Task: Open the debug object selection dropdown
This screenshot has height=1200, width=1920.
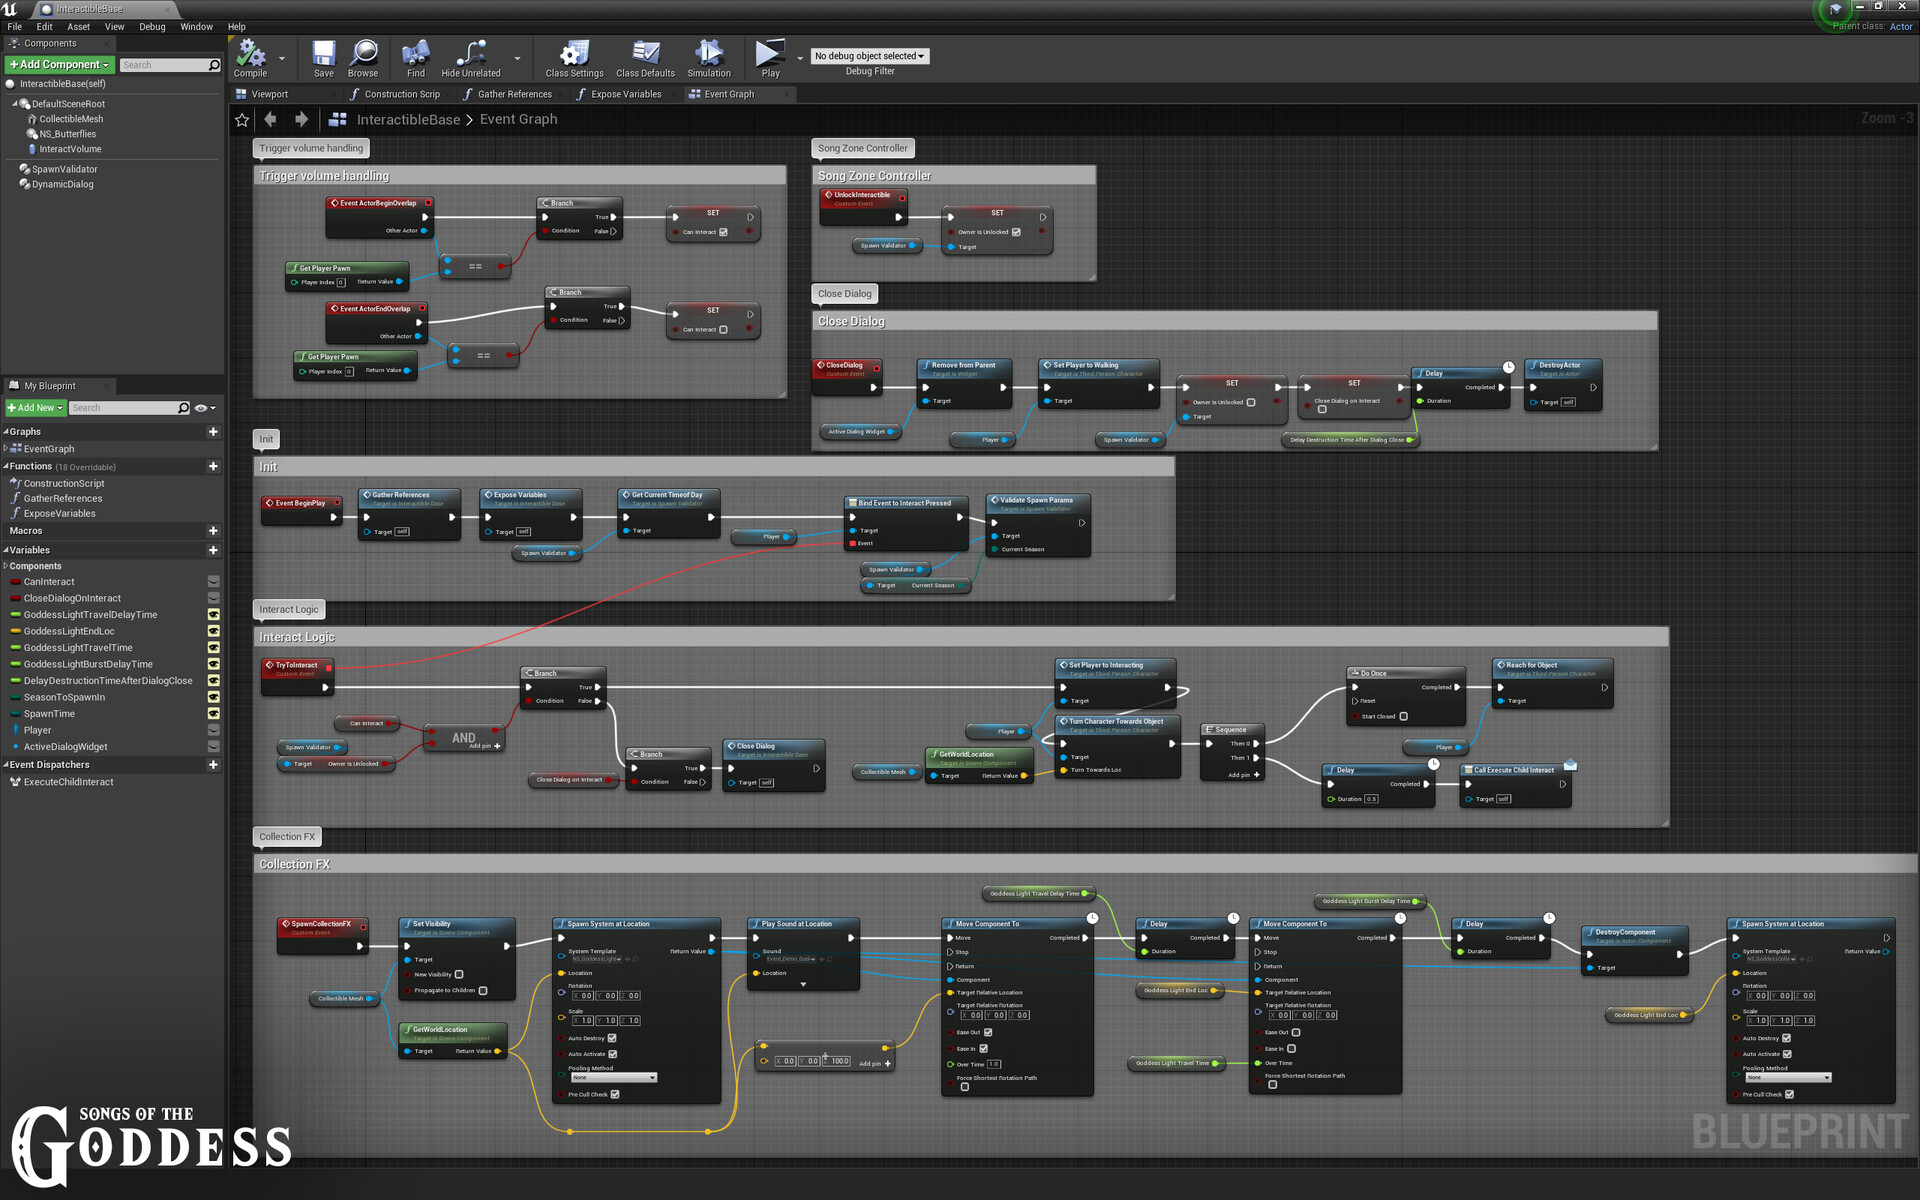Action: 869,56
